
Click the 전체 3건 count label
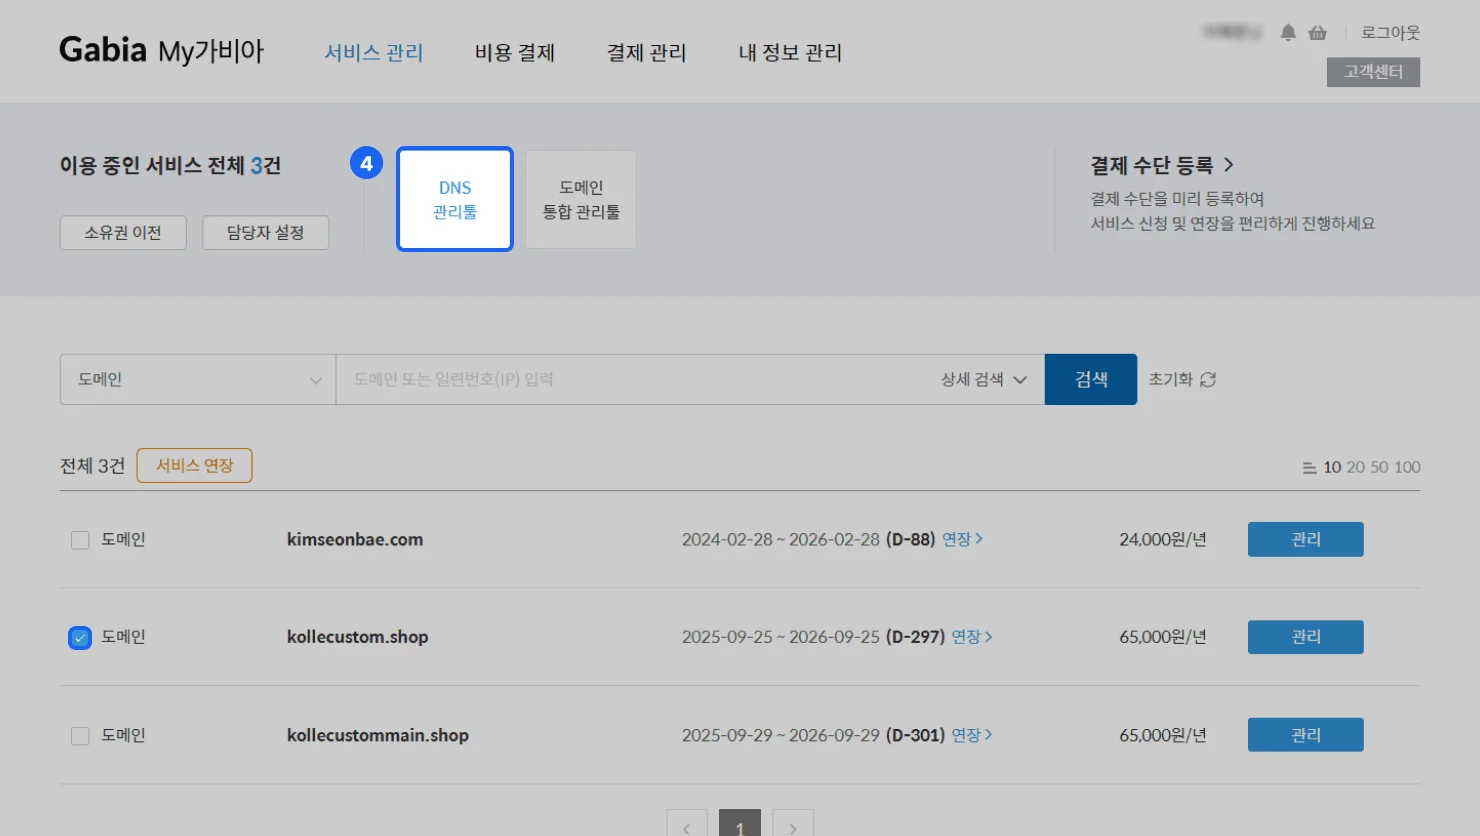tap(92, 466)
